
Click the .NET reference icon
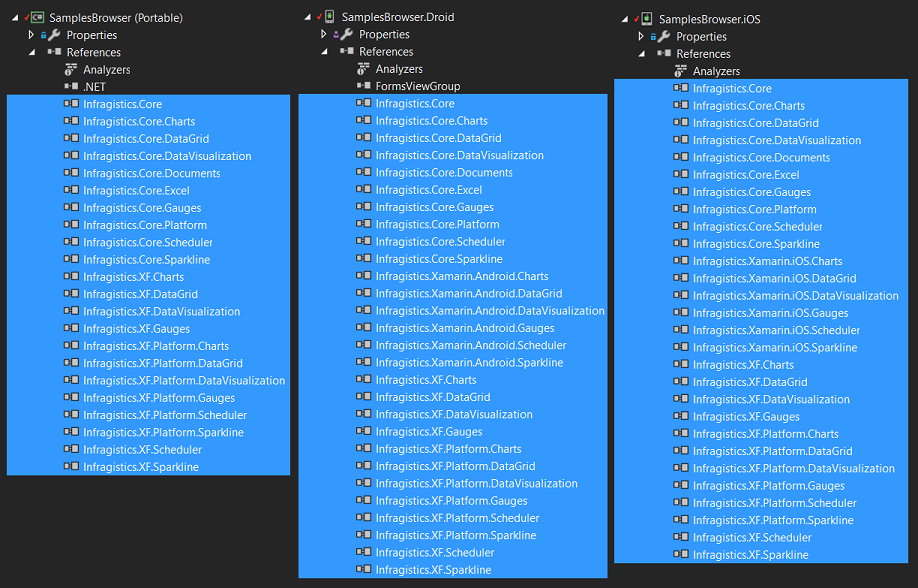[71, 87]
